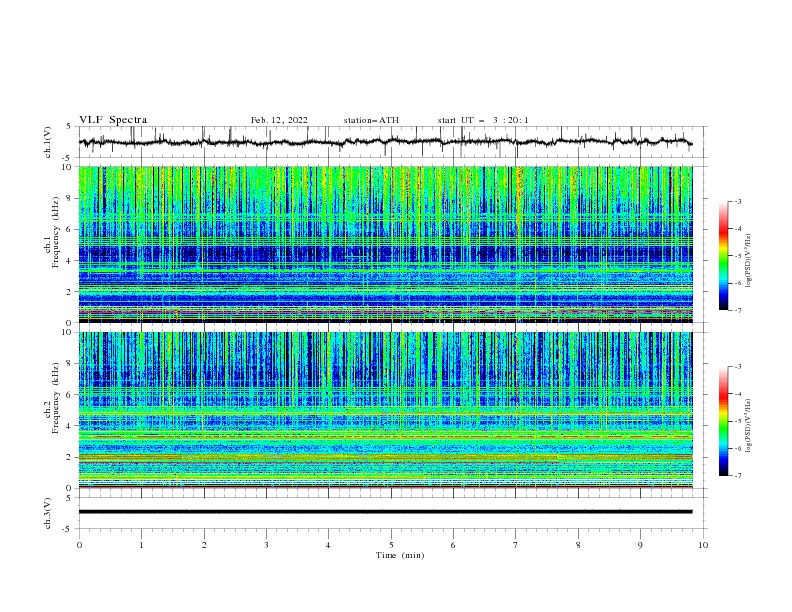
Task: Click the "10" label on the time axis
Action: pos(703,545)
